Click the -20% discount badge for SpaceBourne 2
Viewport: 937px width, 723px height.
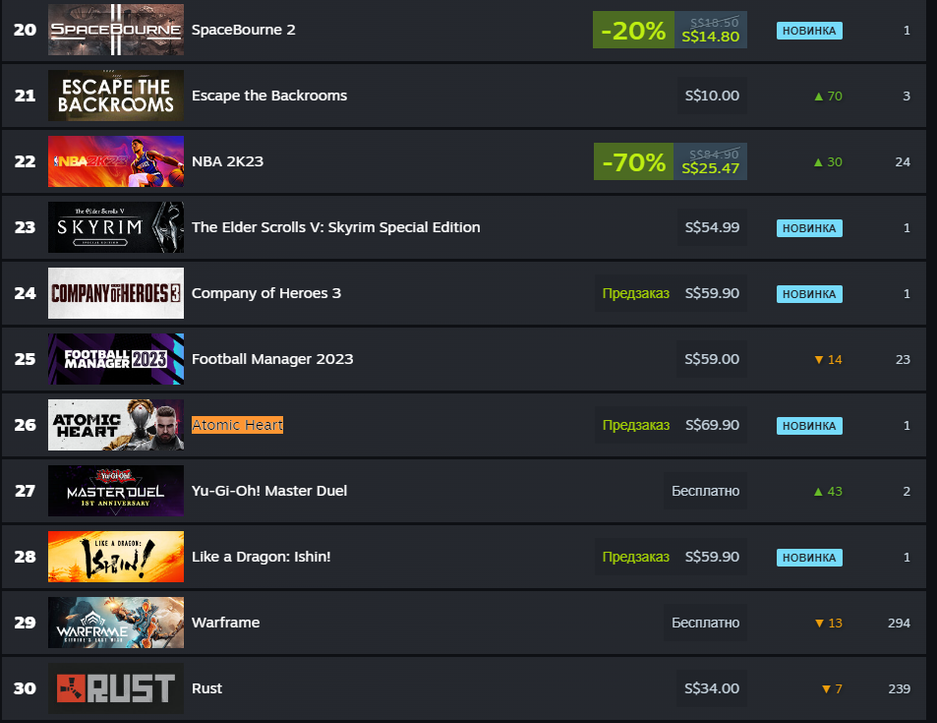(x=633, y=30)
